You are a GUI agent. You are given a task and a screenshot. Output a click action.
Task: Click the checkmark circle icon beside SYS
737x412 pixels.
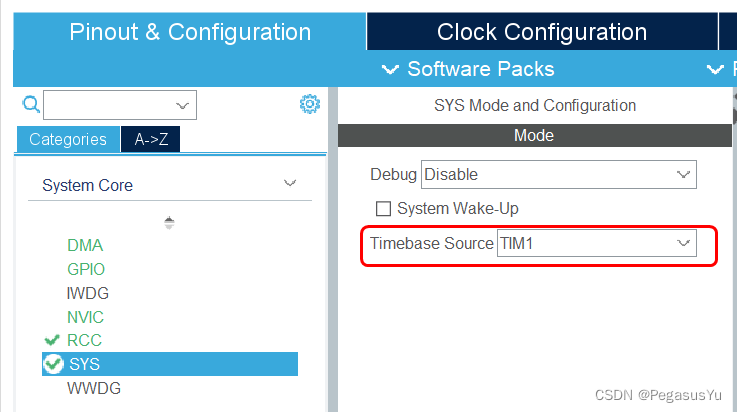pos(54,364)
